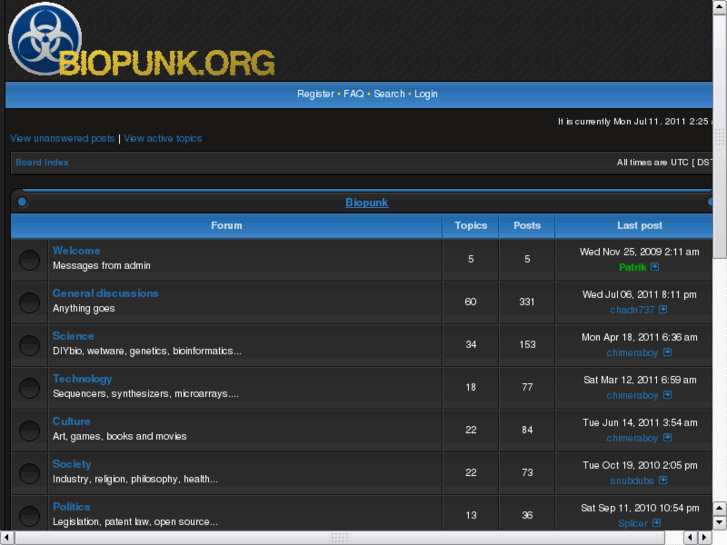The image size is (727, 545).
Task: Click the topics count 60
Action: click(x=471, y=302)
